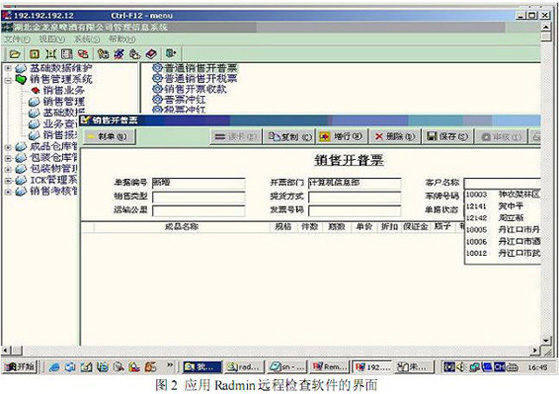Click the exit door toolbar icon
The image size is (559, 394).
(171, 53)
